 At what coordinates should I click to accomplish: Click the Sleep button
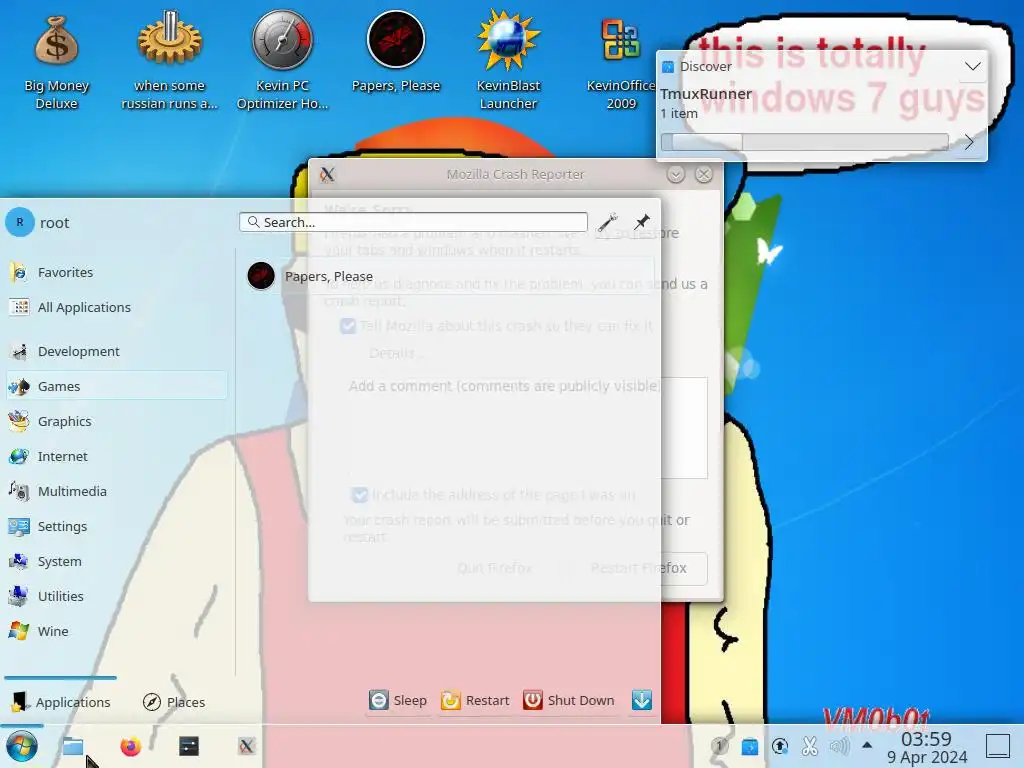coord(398,700)
